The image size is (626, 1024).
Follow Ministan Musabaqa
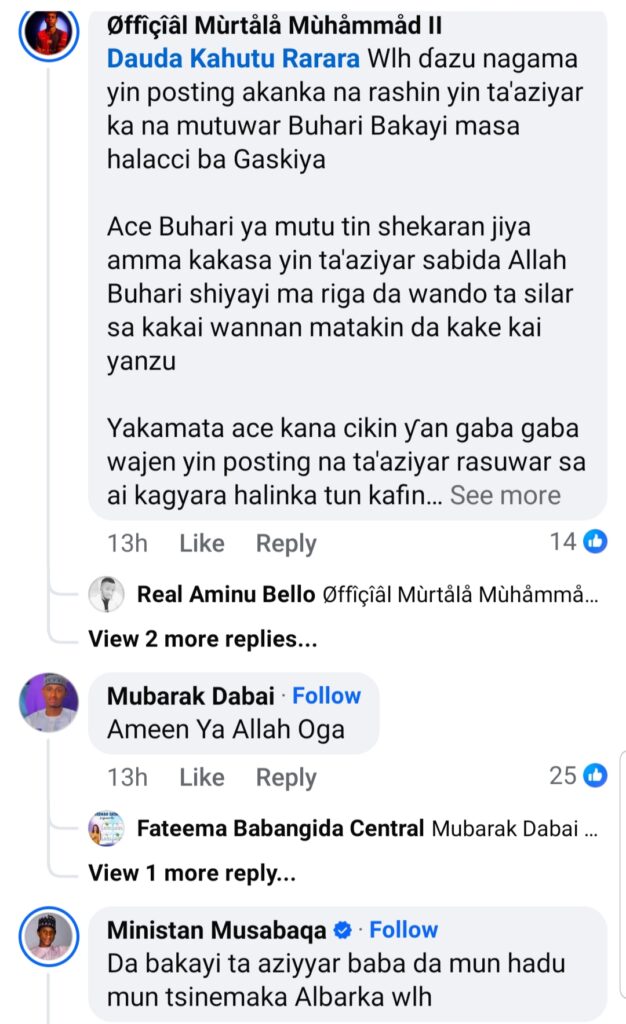pyautogui.click(x=404, y=930)
